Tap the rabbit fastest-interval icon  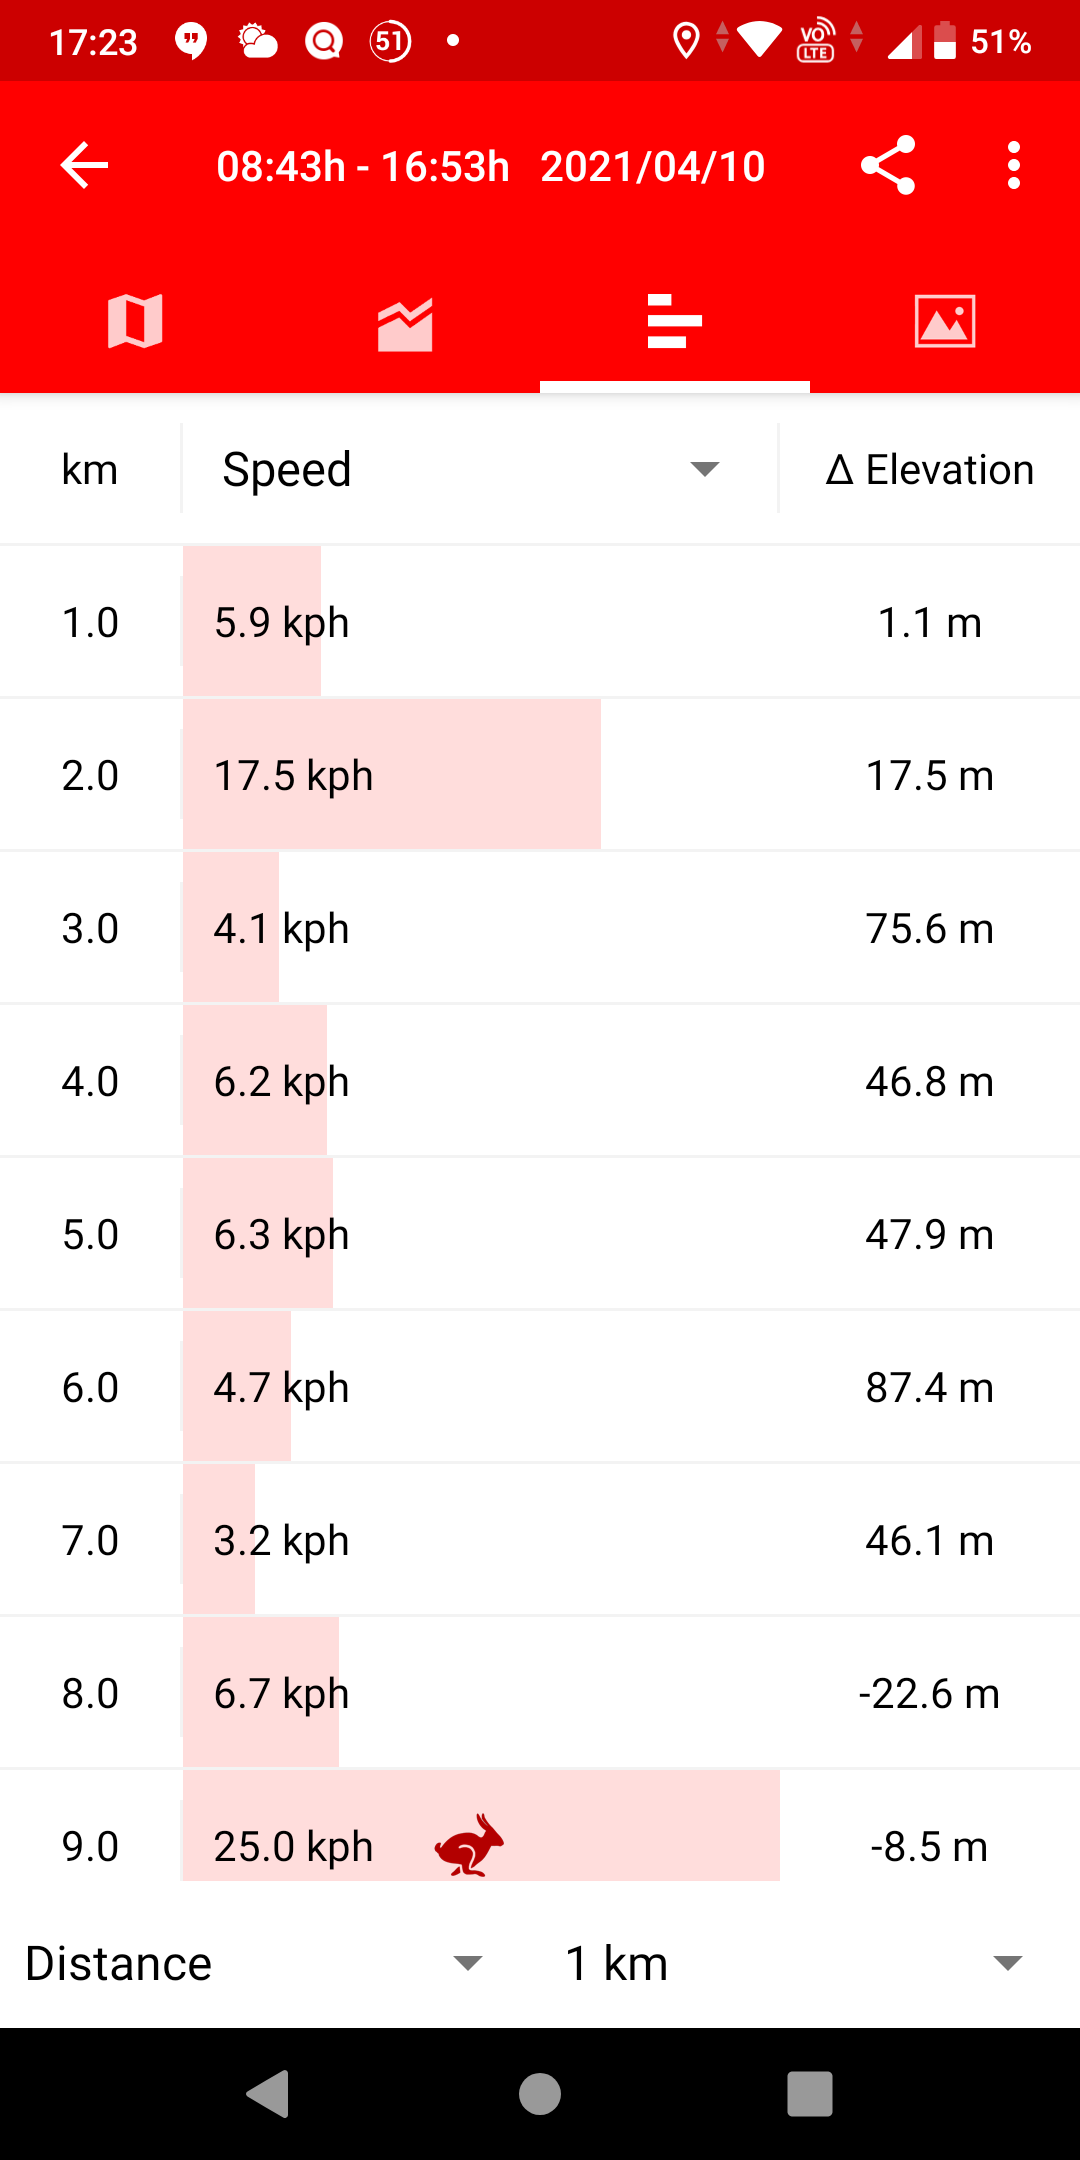(x=469, y=1845)
